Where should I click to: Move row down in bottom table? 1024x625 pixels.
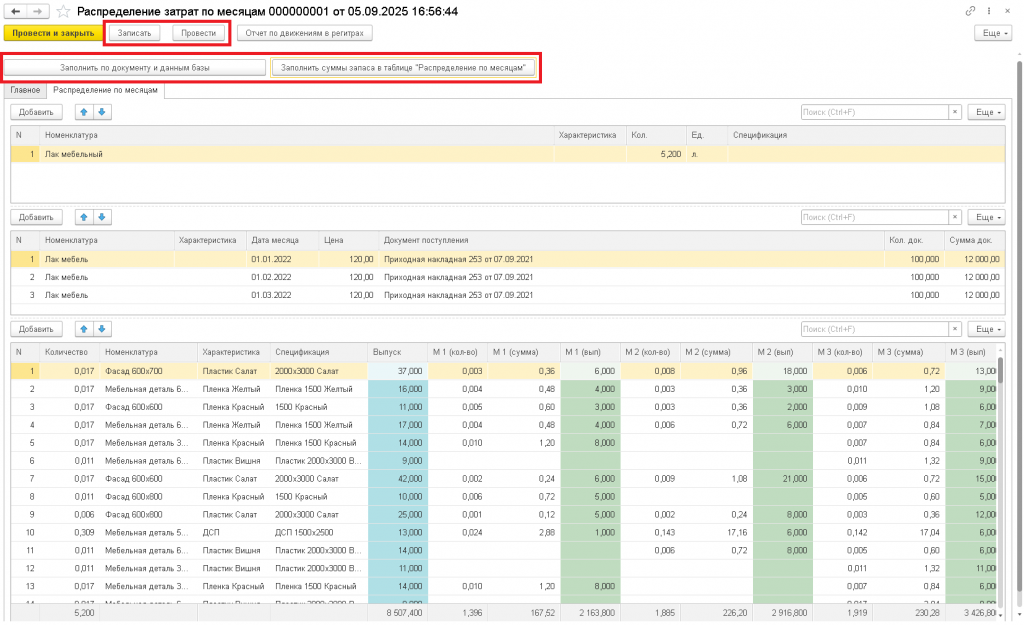(x=102, y=329)
